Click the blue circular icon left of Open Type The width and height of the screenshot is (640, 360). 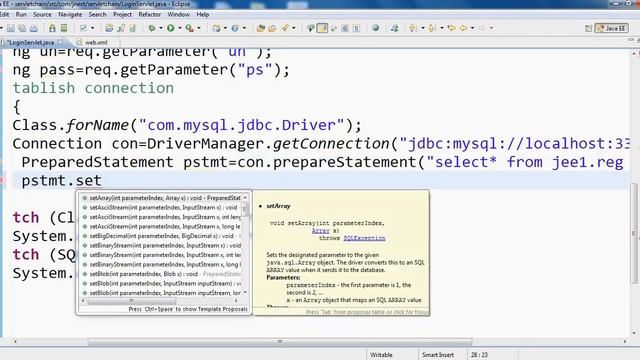tap(235, 28)
